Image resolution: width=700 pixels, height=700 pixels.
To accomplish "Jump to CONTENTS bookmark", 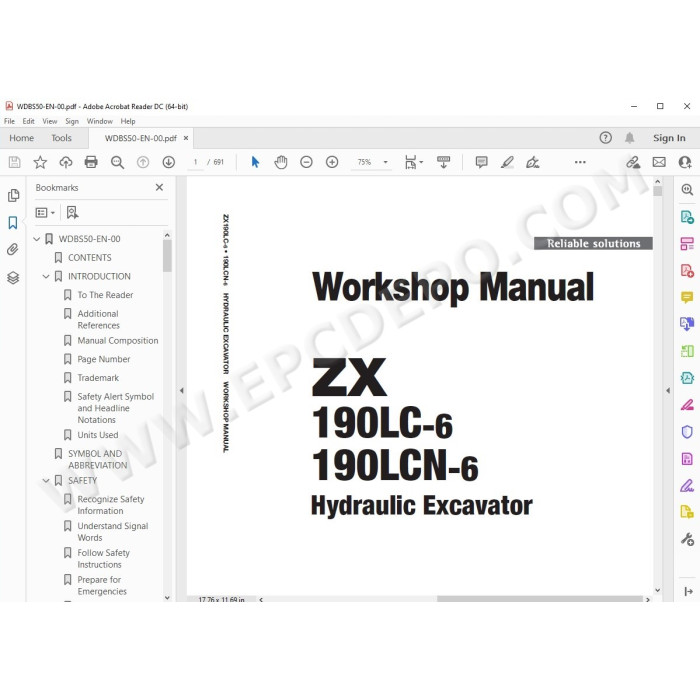I will 90,258.
